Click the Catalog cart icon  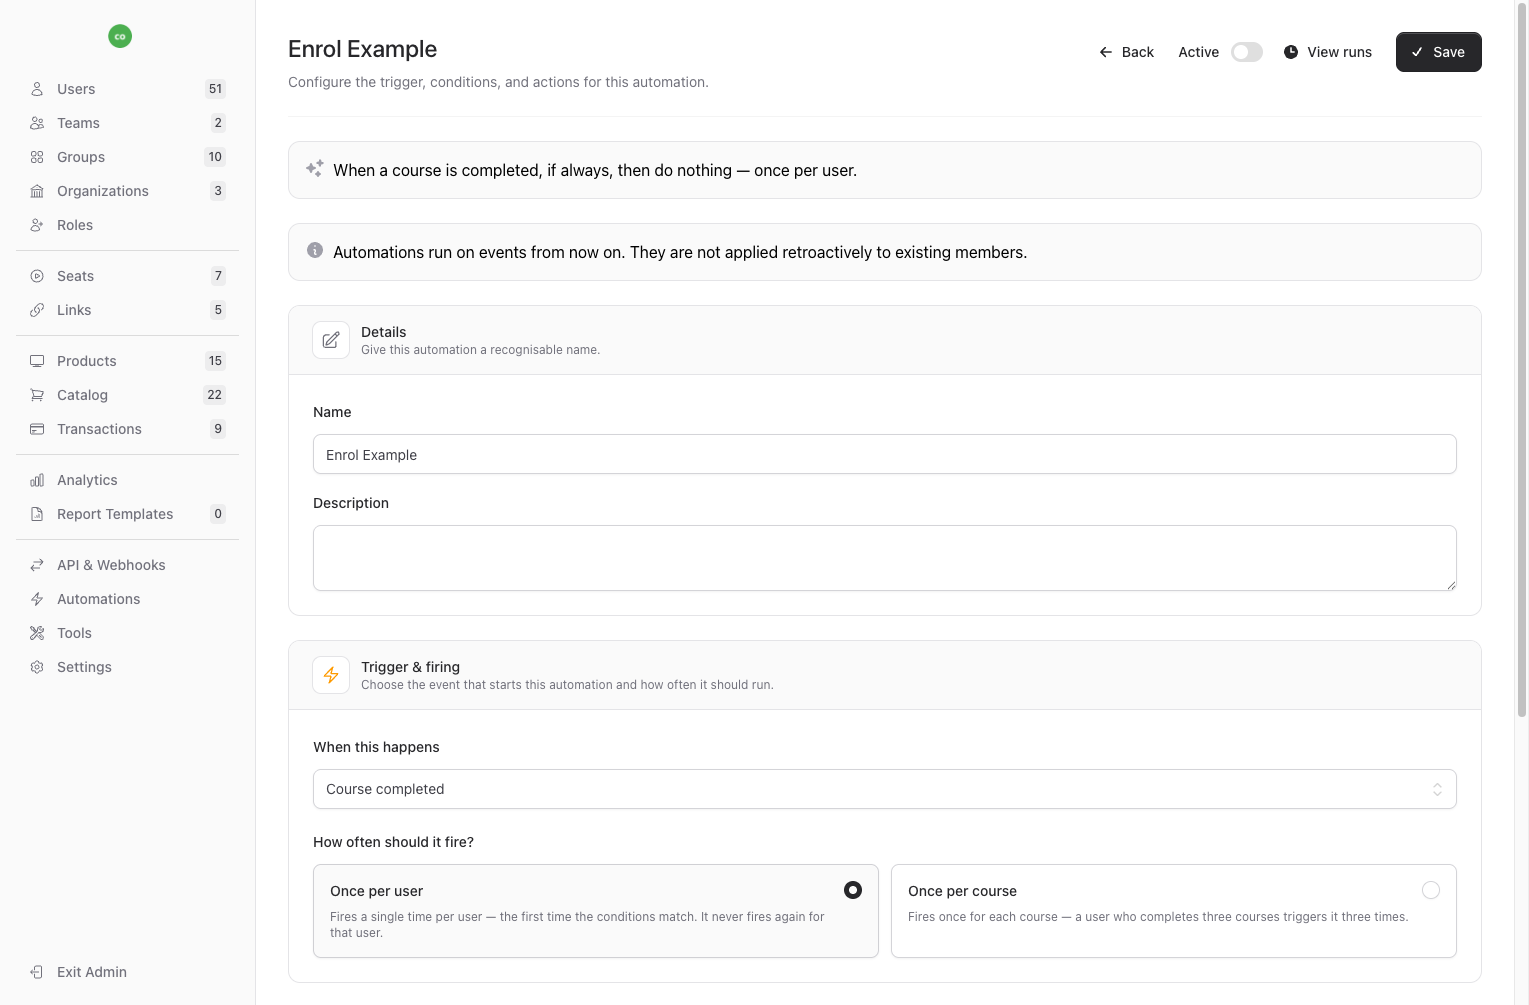point(37,395)
